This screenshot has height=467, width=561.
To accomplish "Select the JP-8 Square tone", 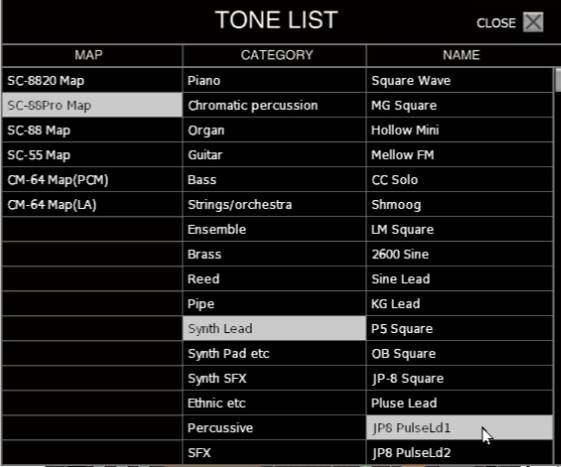I will pos(459,378).
